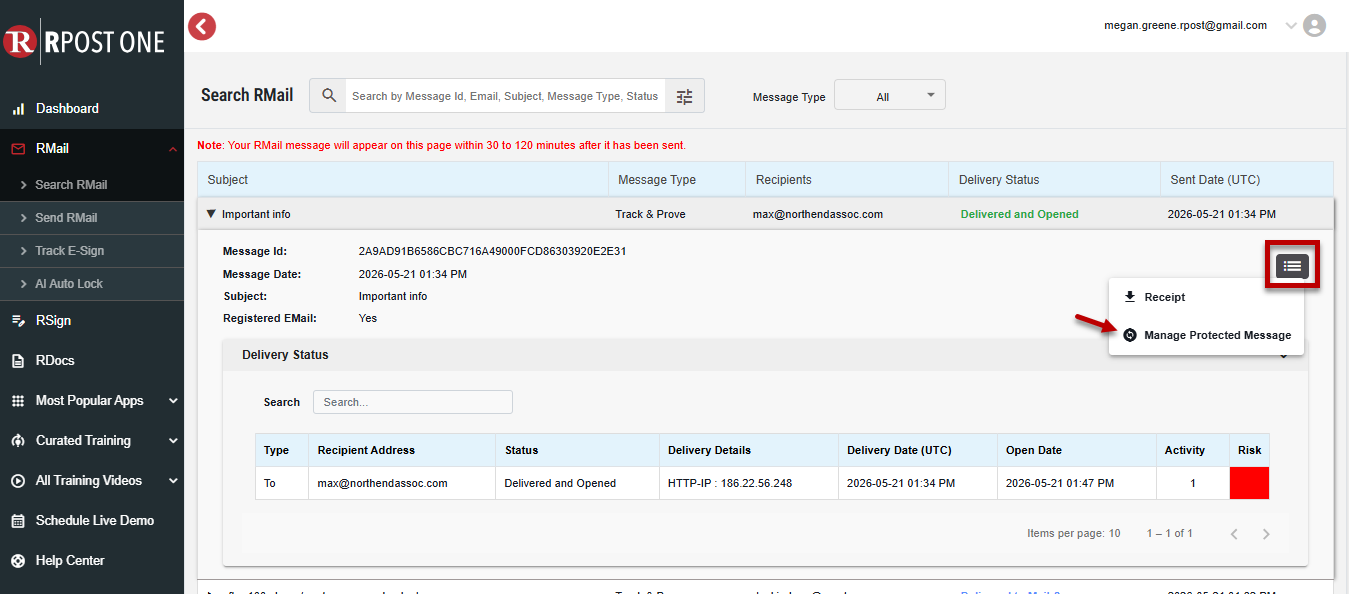Open Schedule Live Demo sidebar item
The width and height of the screenshot is (1349, 594).
(x=95, y=520)
